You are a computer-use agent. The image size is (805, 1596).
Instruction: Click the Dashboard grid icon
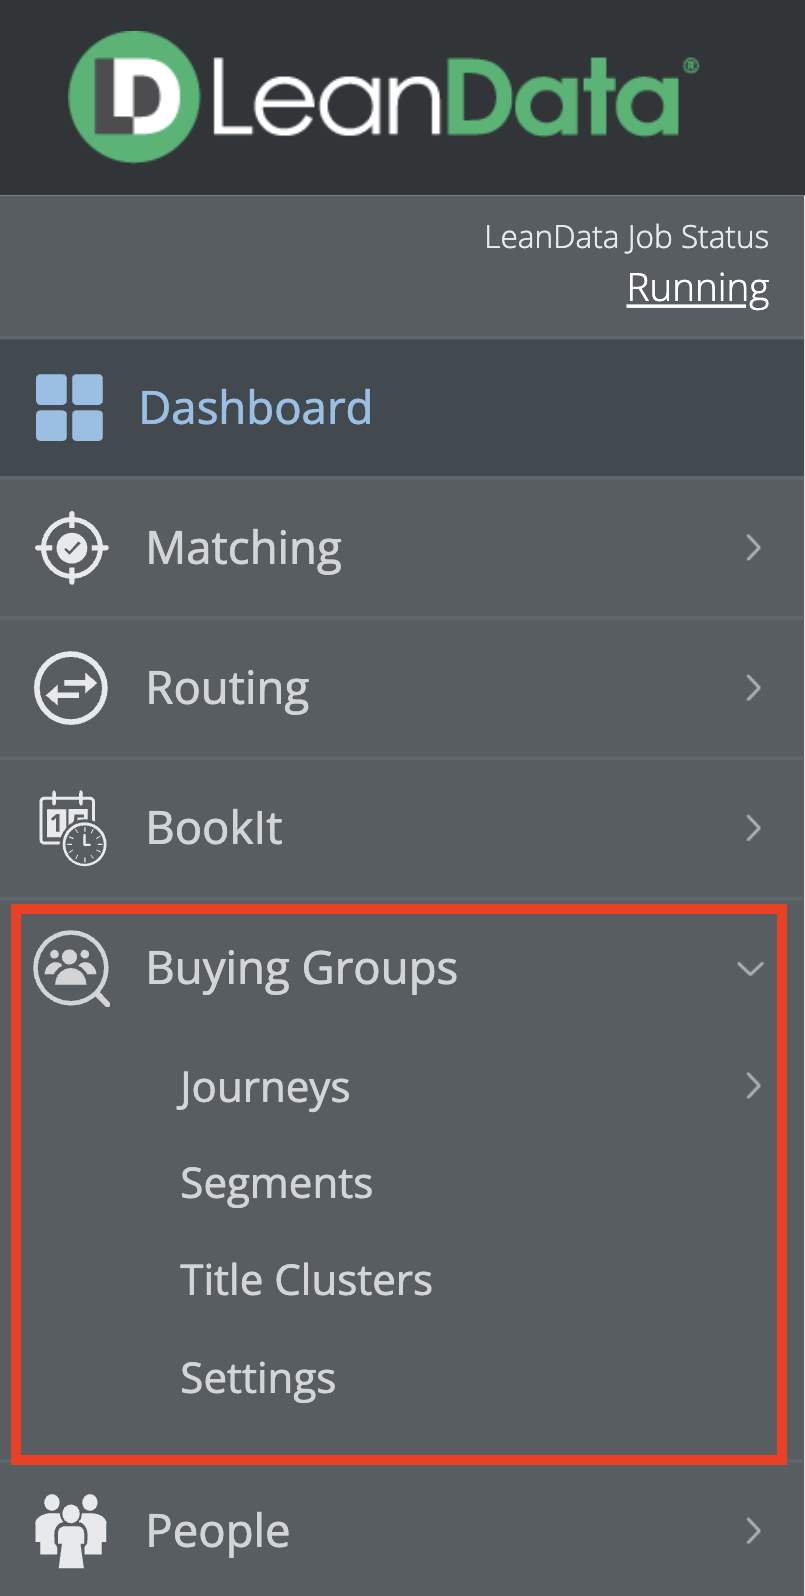tap(69, 408)
